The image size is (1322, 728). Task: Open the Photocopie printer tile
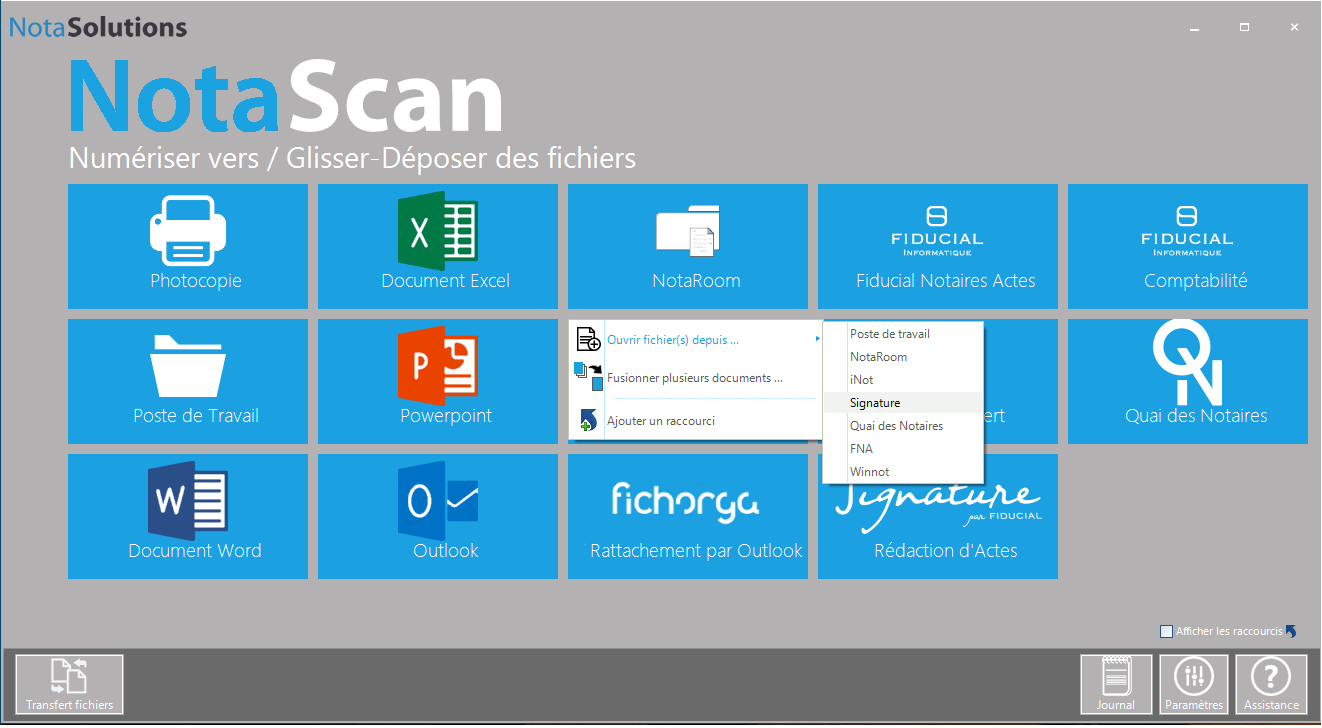[x=188, y=246]
